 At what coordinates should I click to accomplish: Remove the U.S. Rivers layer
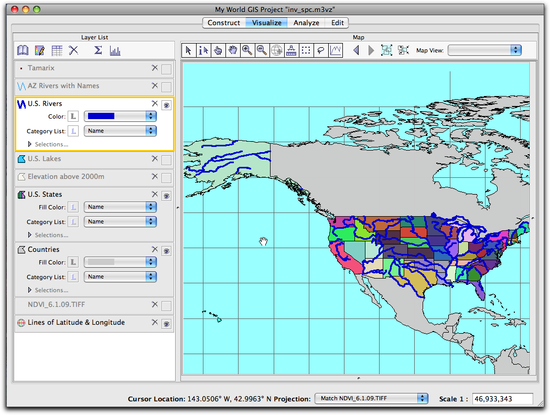pos(155,103)
